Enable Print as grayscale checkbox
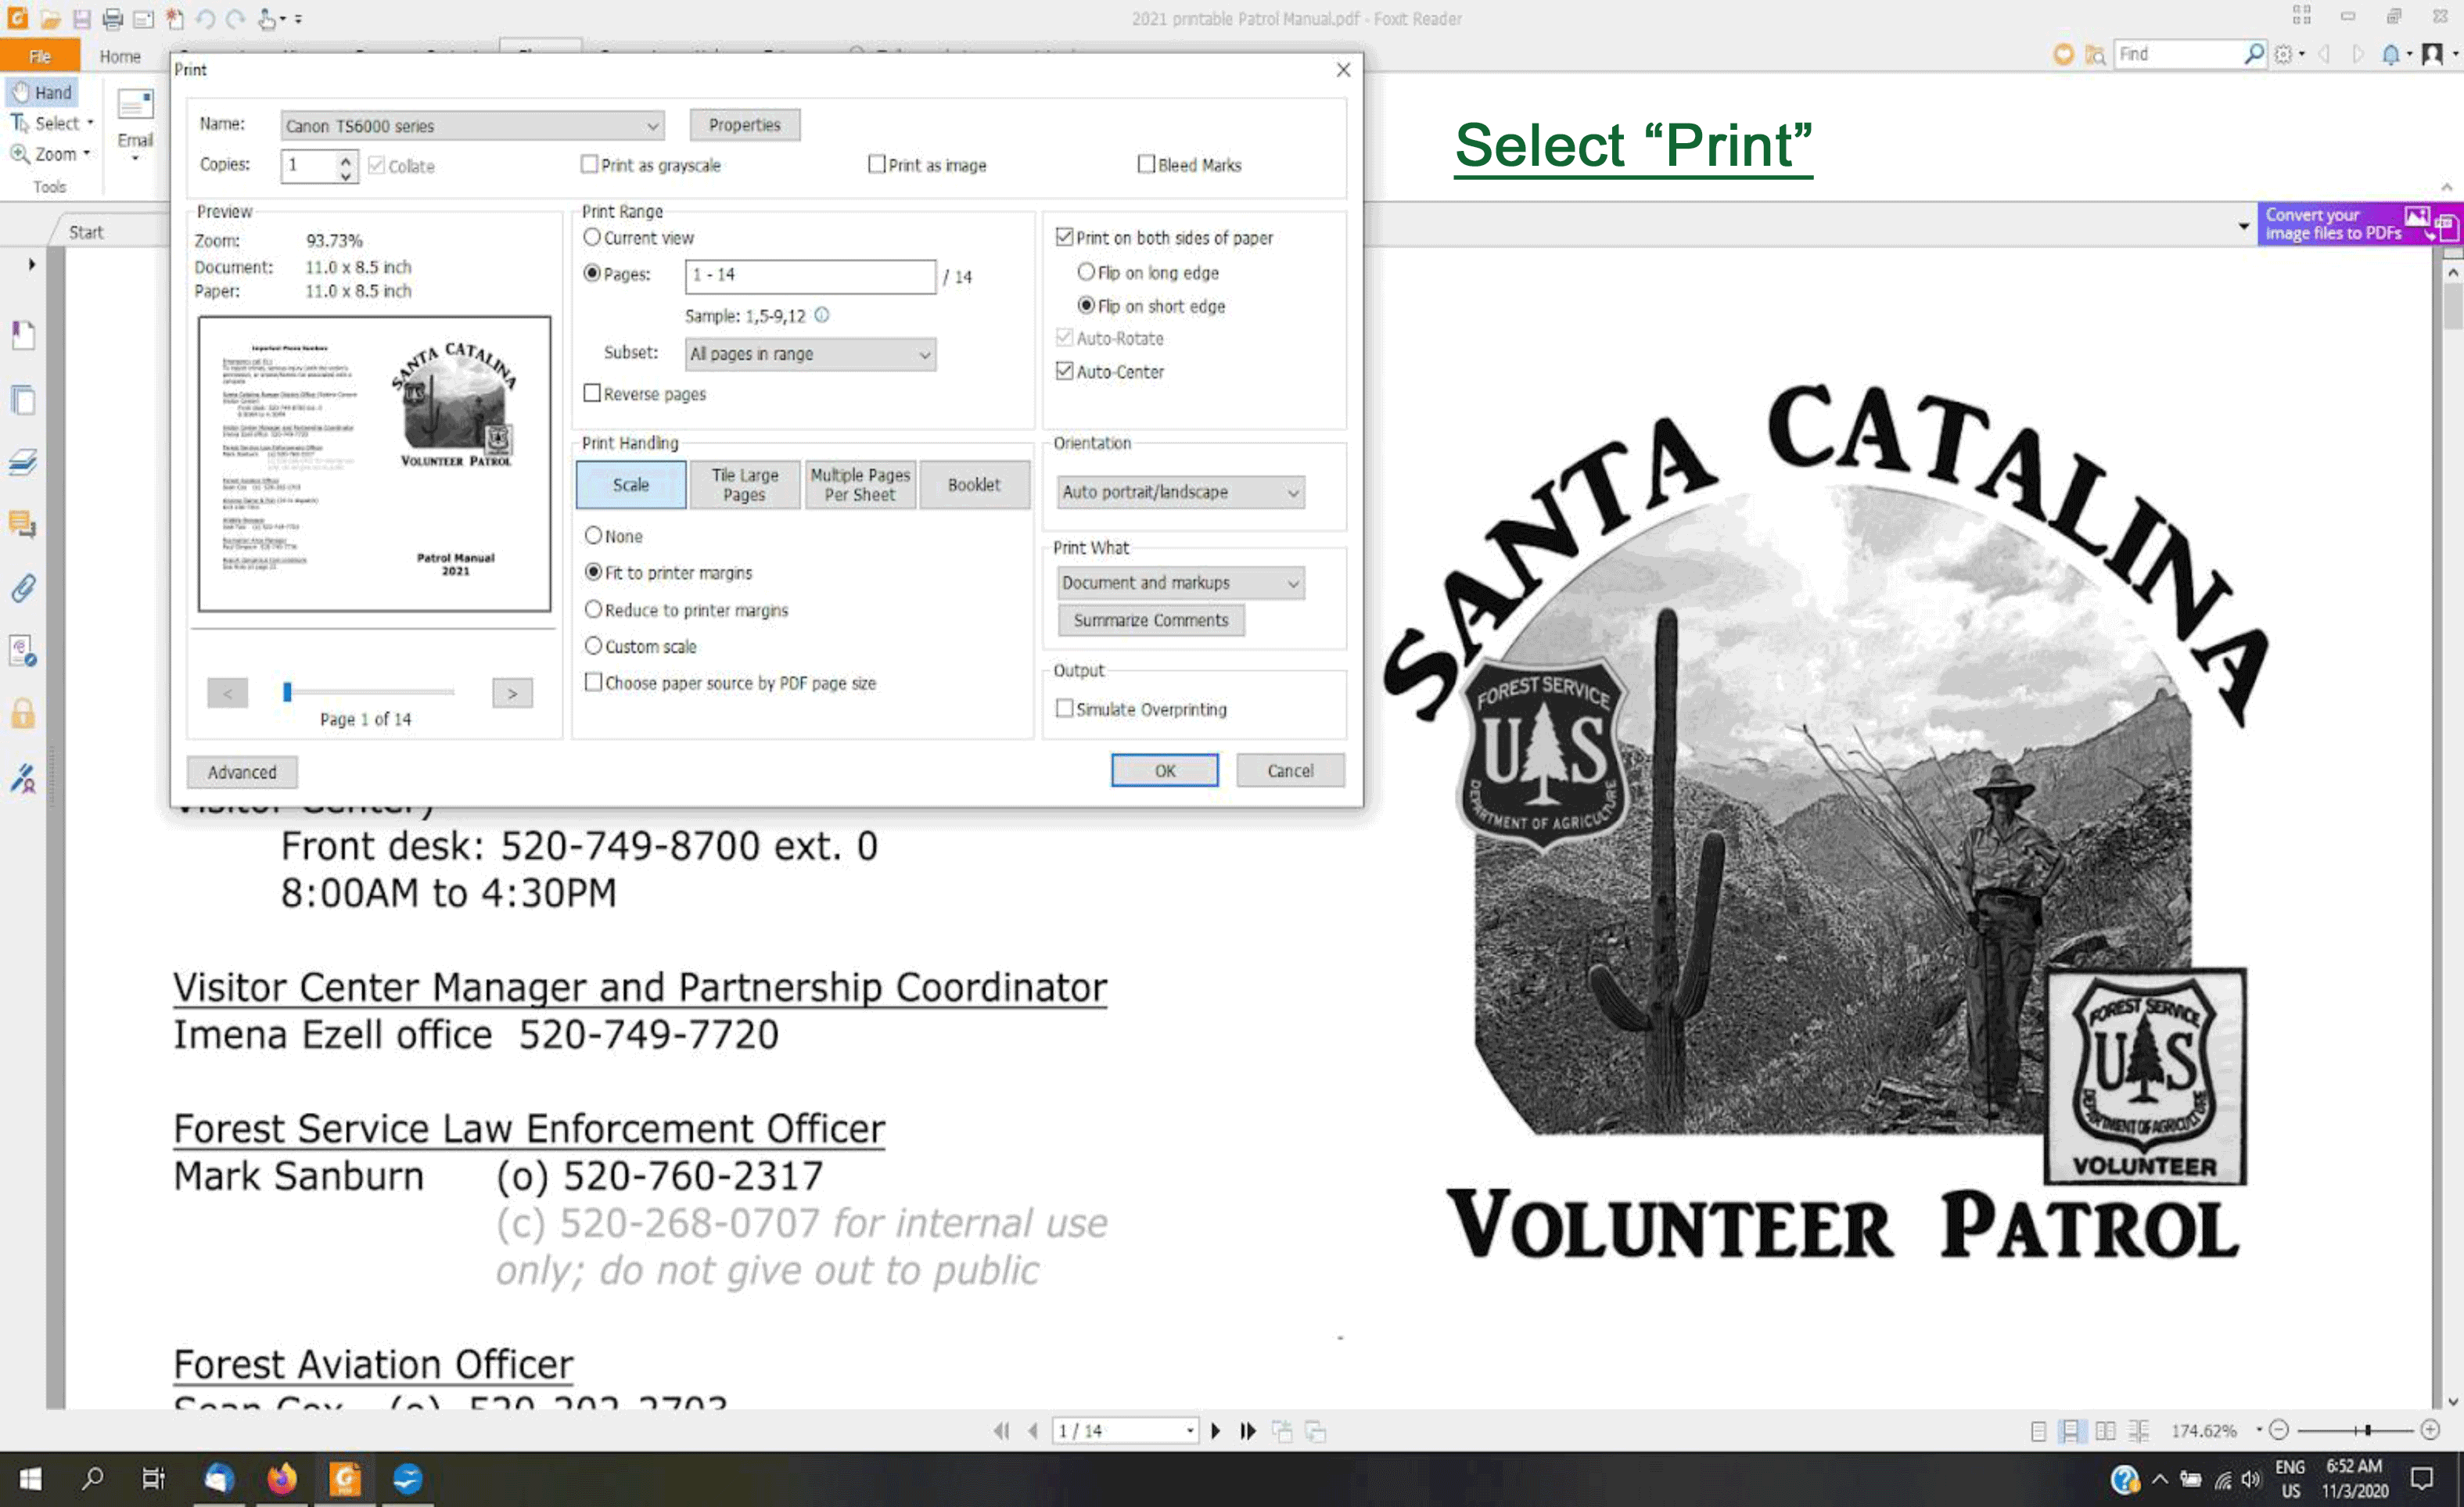The width and height of the screenshot is (2464, 1507). point(590,164)
